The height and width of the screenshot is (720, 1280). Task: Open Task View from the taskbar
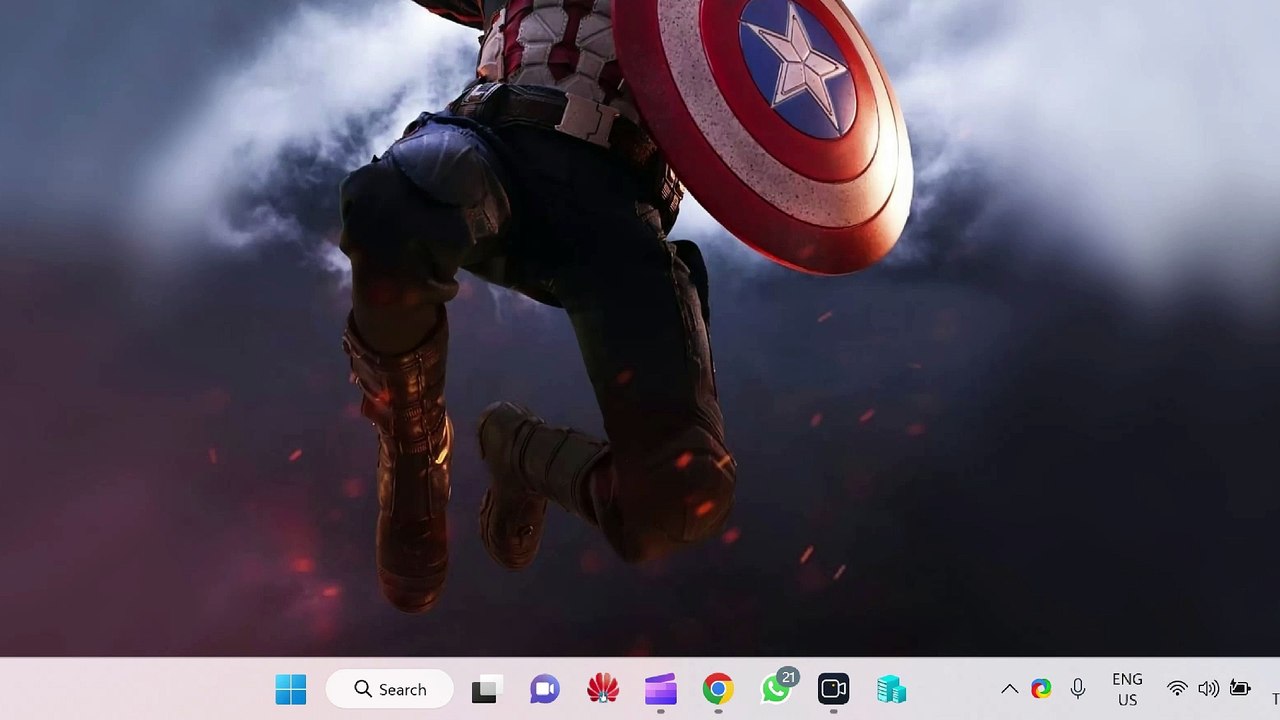486,689
